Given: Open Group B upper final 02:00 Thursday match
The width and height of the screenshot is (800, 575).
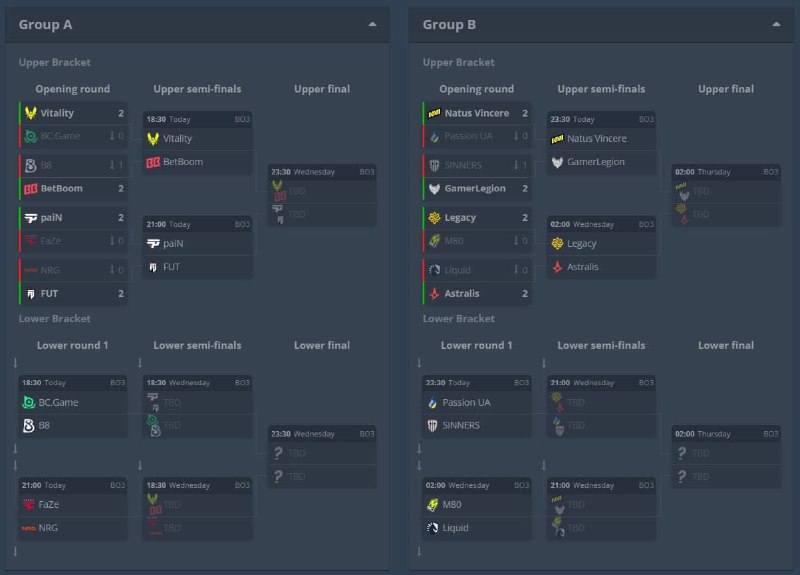Looking at the screenshot, I should 726,195.
